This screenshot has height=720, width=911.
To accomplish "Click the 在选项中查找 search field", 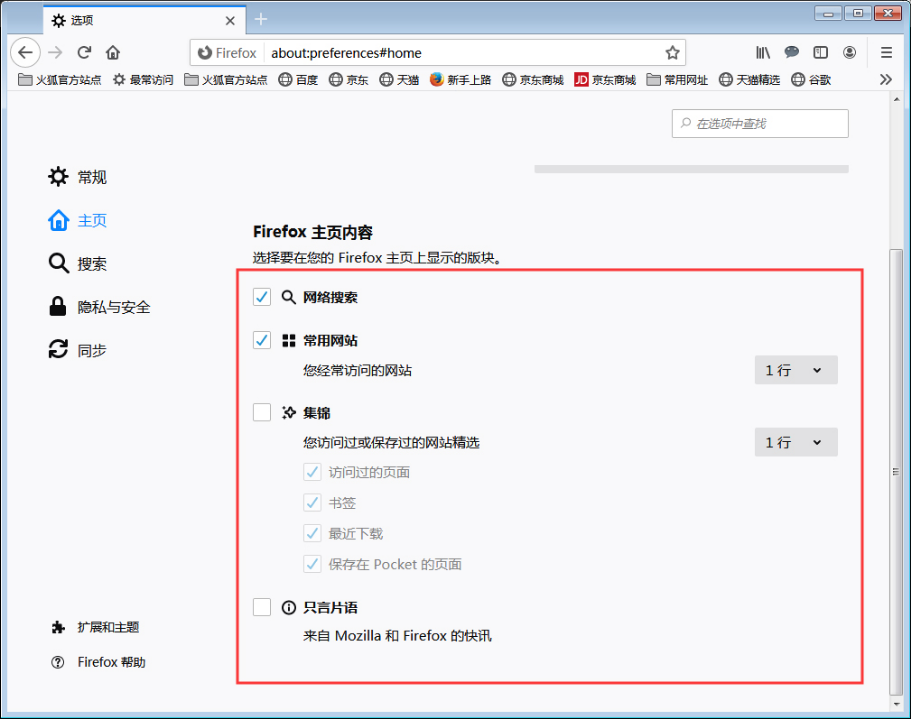I will pyautogui.click(x=760, y=123).
